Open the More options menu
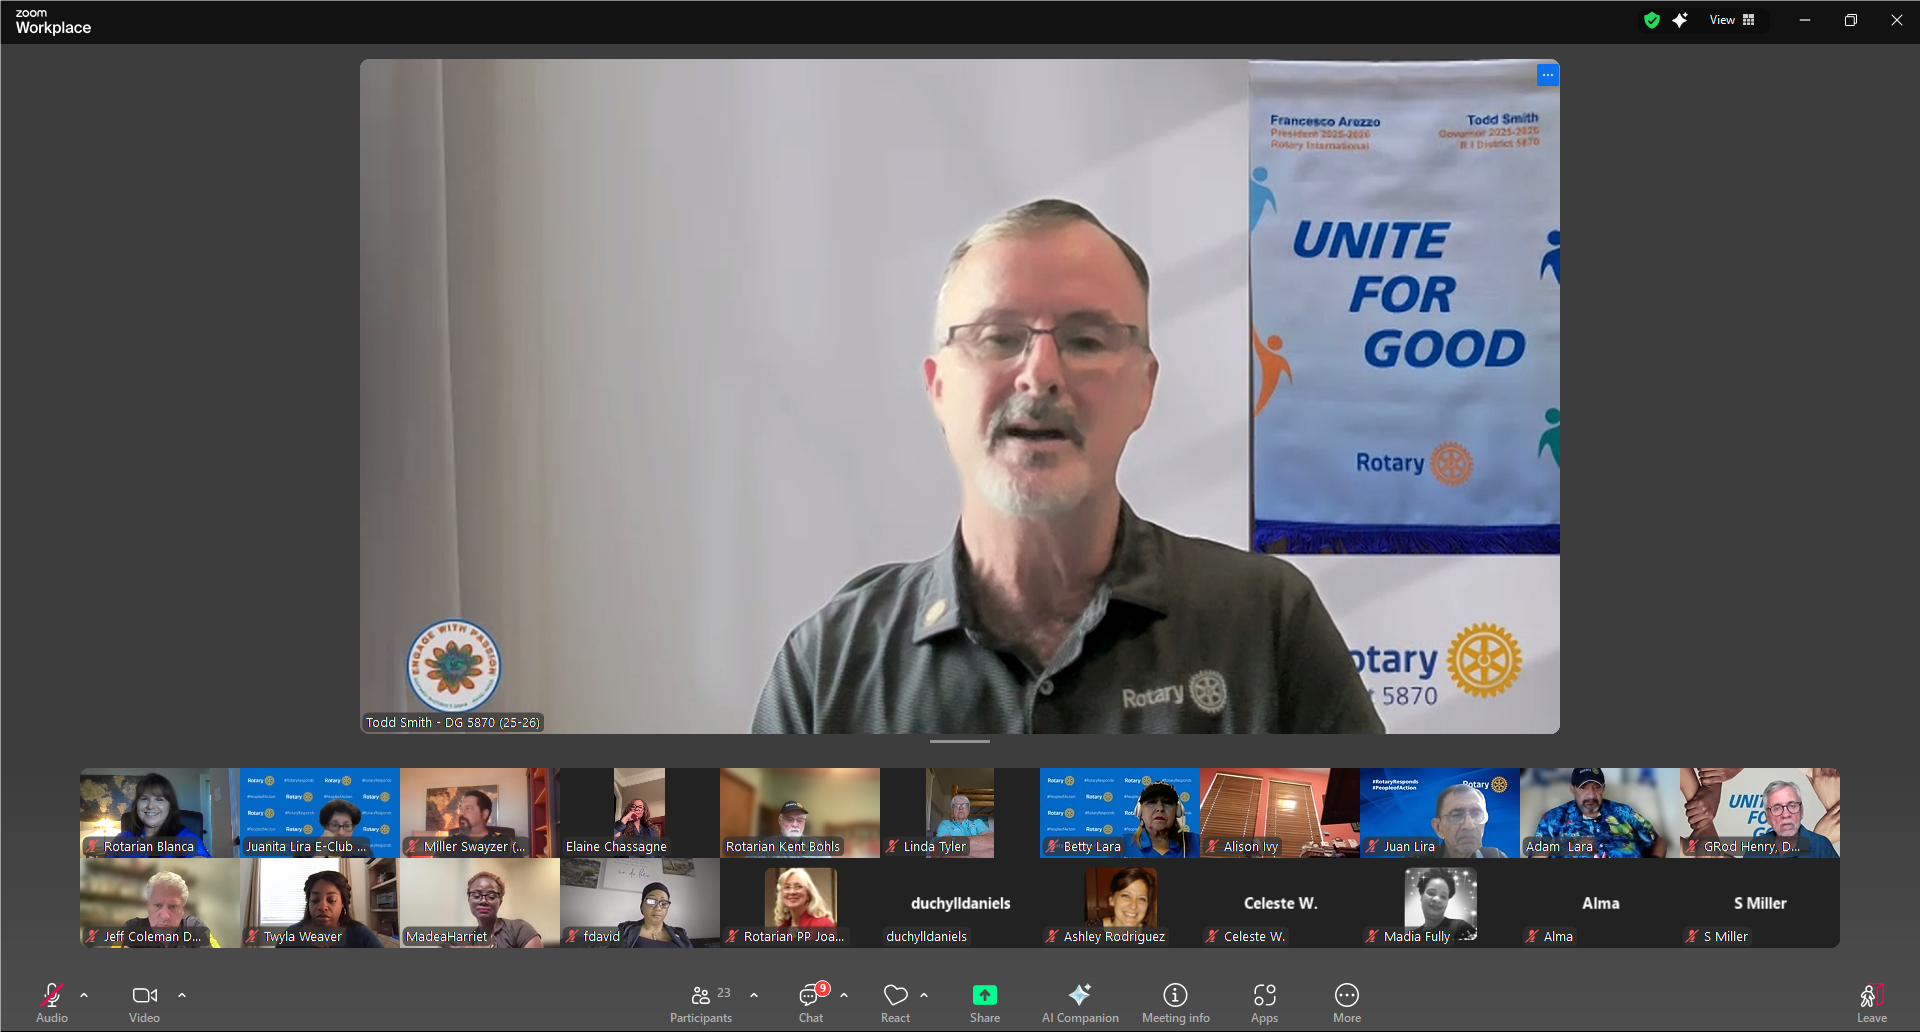The height and width of the screenshot is (1032, 1920). (x=1347, y=1003)
